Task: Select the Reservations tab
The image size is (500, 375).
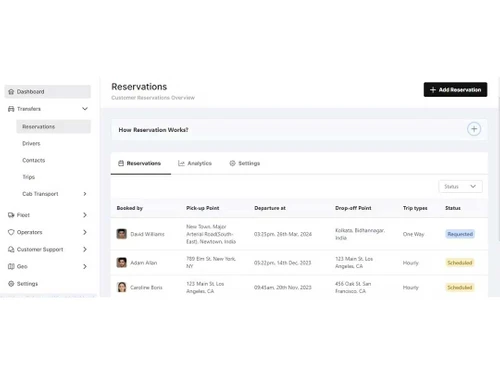Action: click(x=140, y=163)
